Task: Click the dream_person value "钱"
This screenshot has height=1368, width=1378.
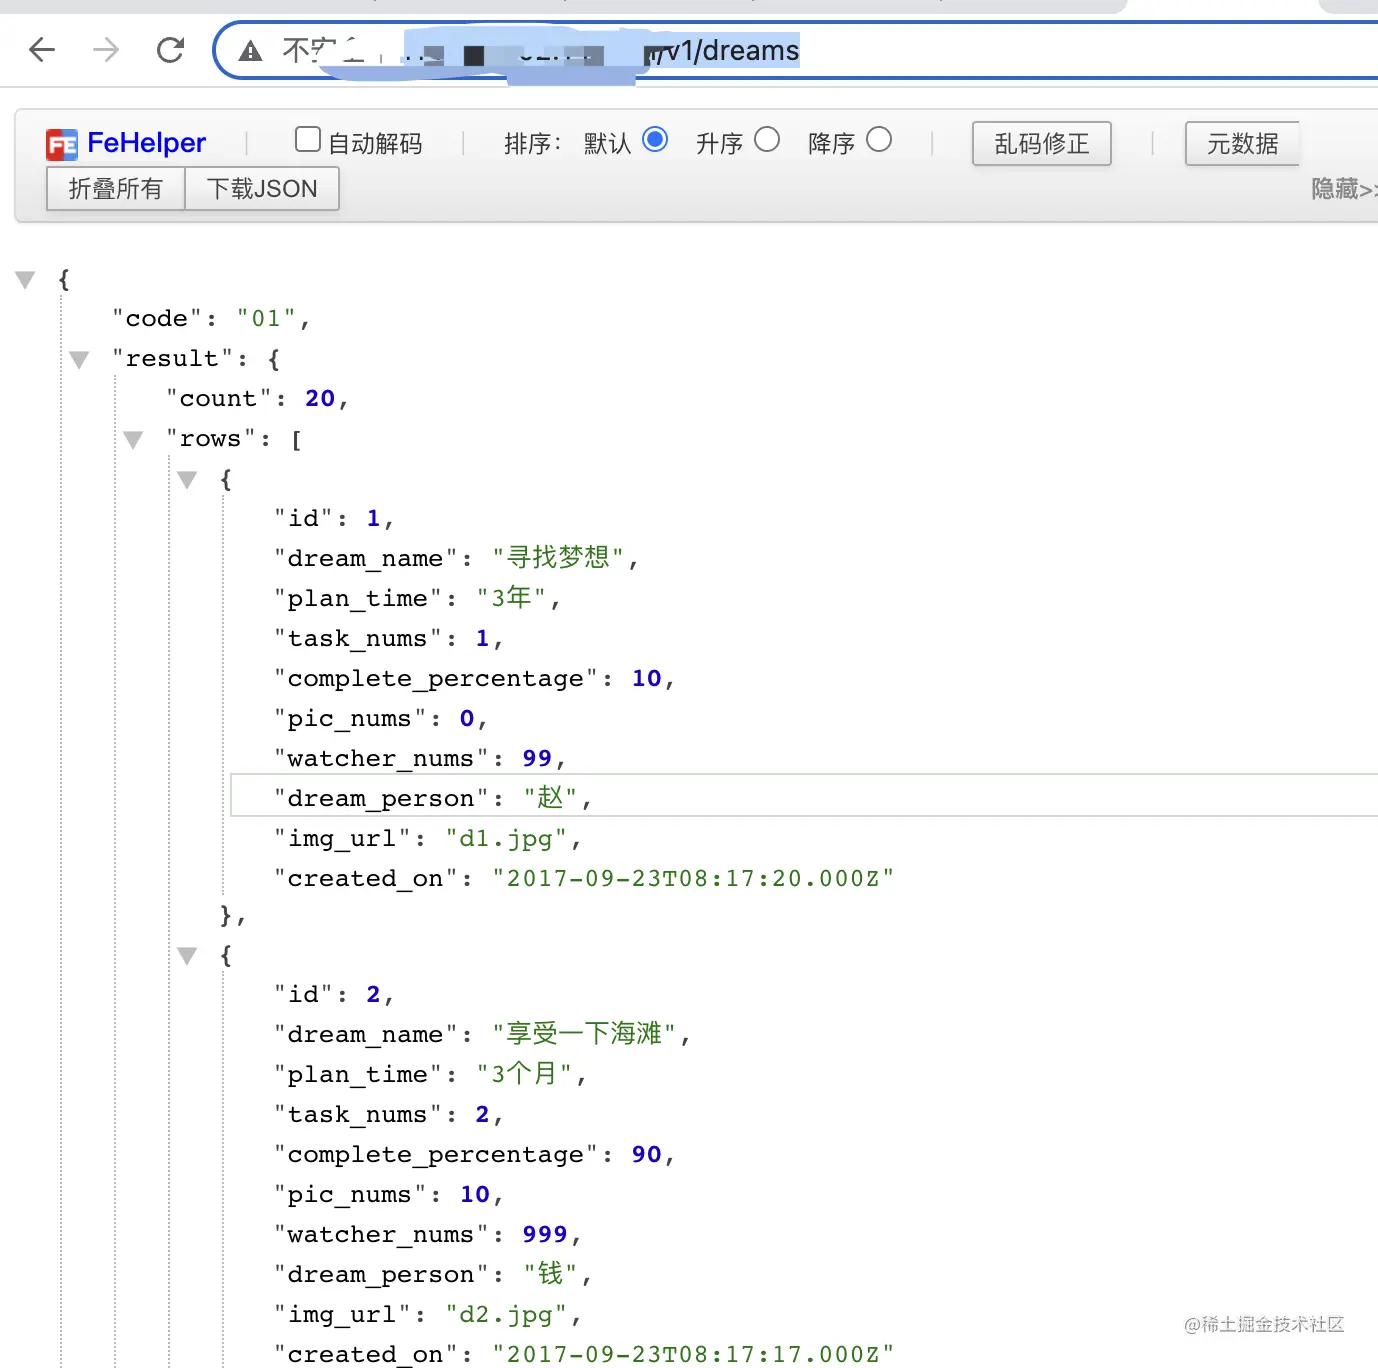Action: [551, 1274]
